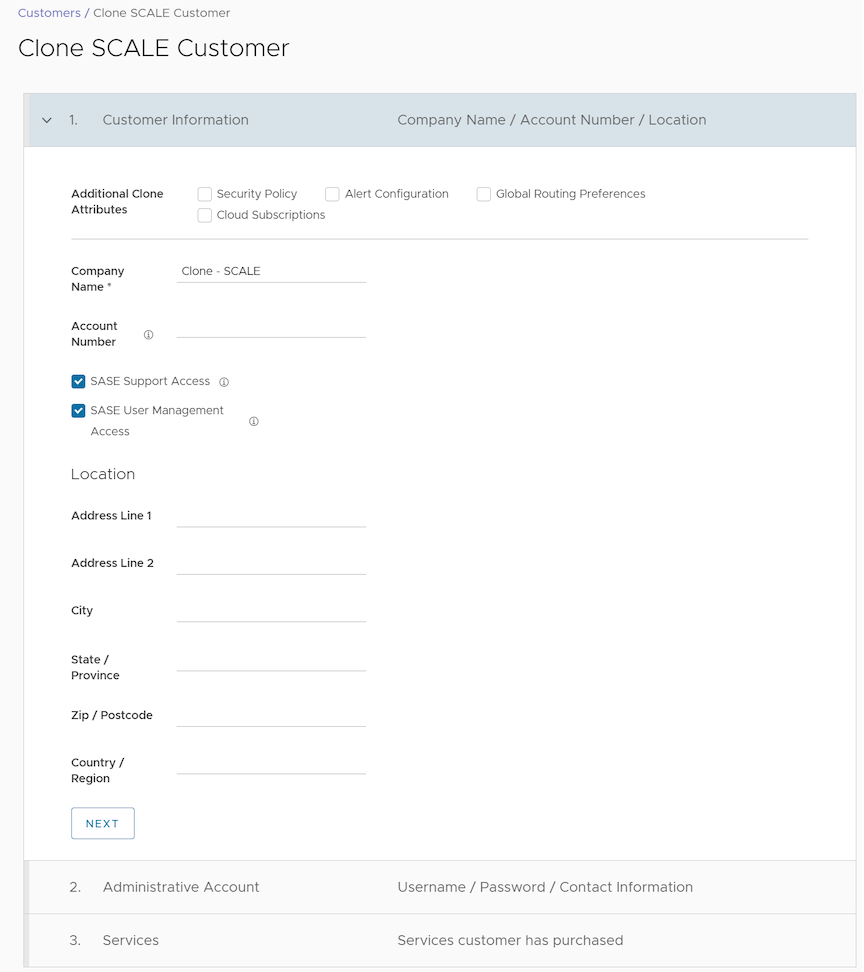Collapse the Customer Information section chevron
The height and width of the screenshot is (972, 864).
point(47,120)
